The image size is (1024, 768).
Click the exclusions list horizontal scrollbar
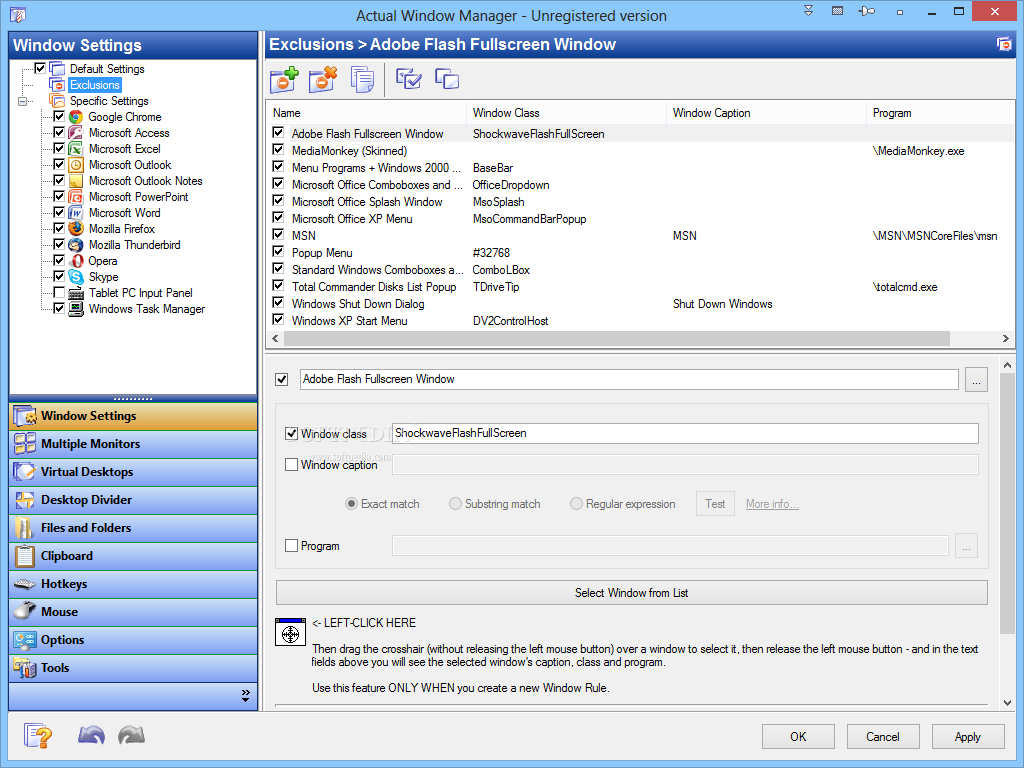616,338
